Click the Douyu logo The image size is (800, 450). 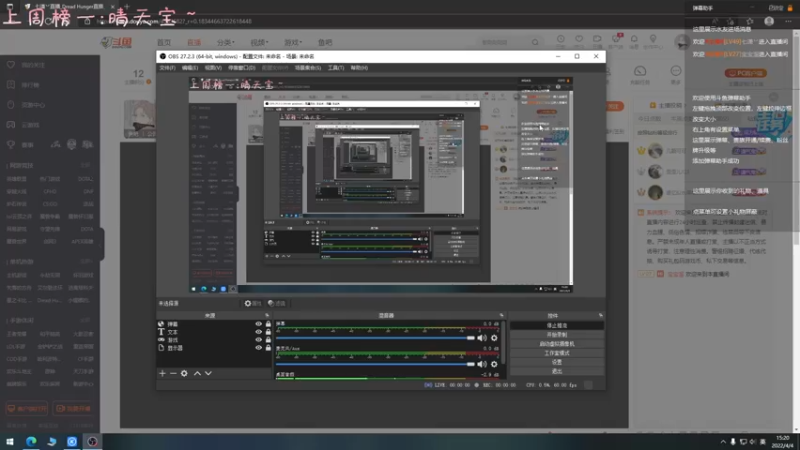116,42
